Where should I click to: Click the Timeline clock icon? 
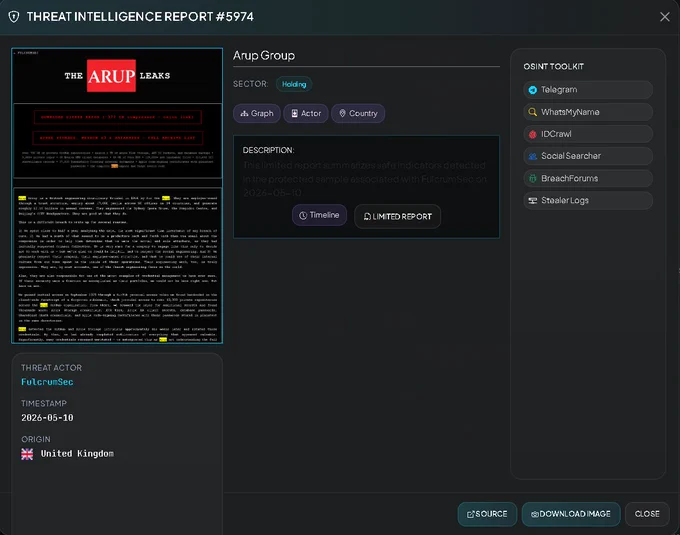(303, 215)
